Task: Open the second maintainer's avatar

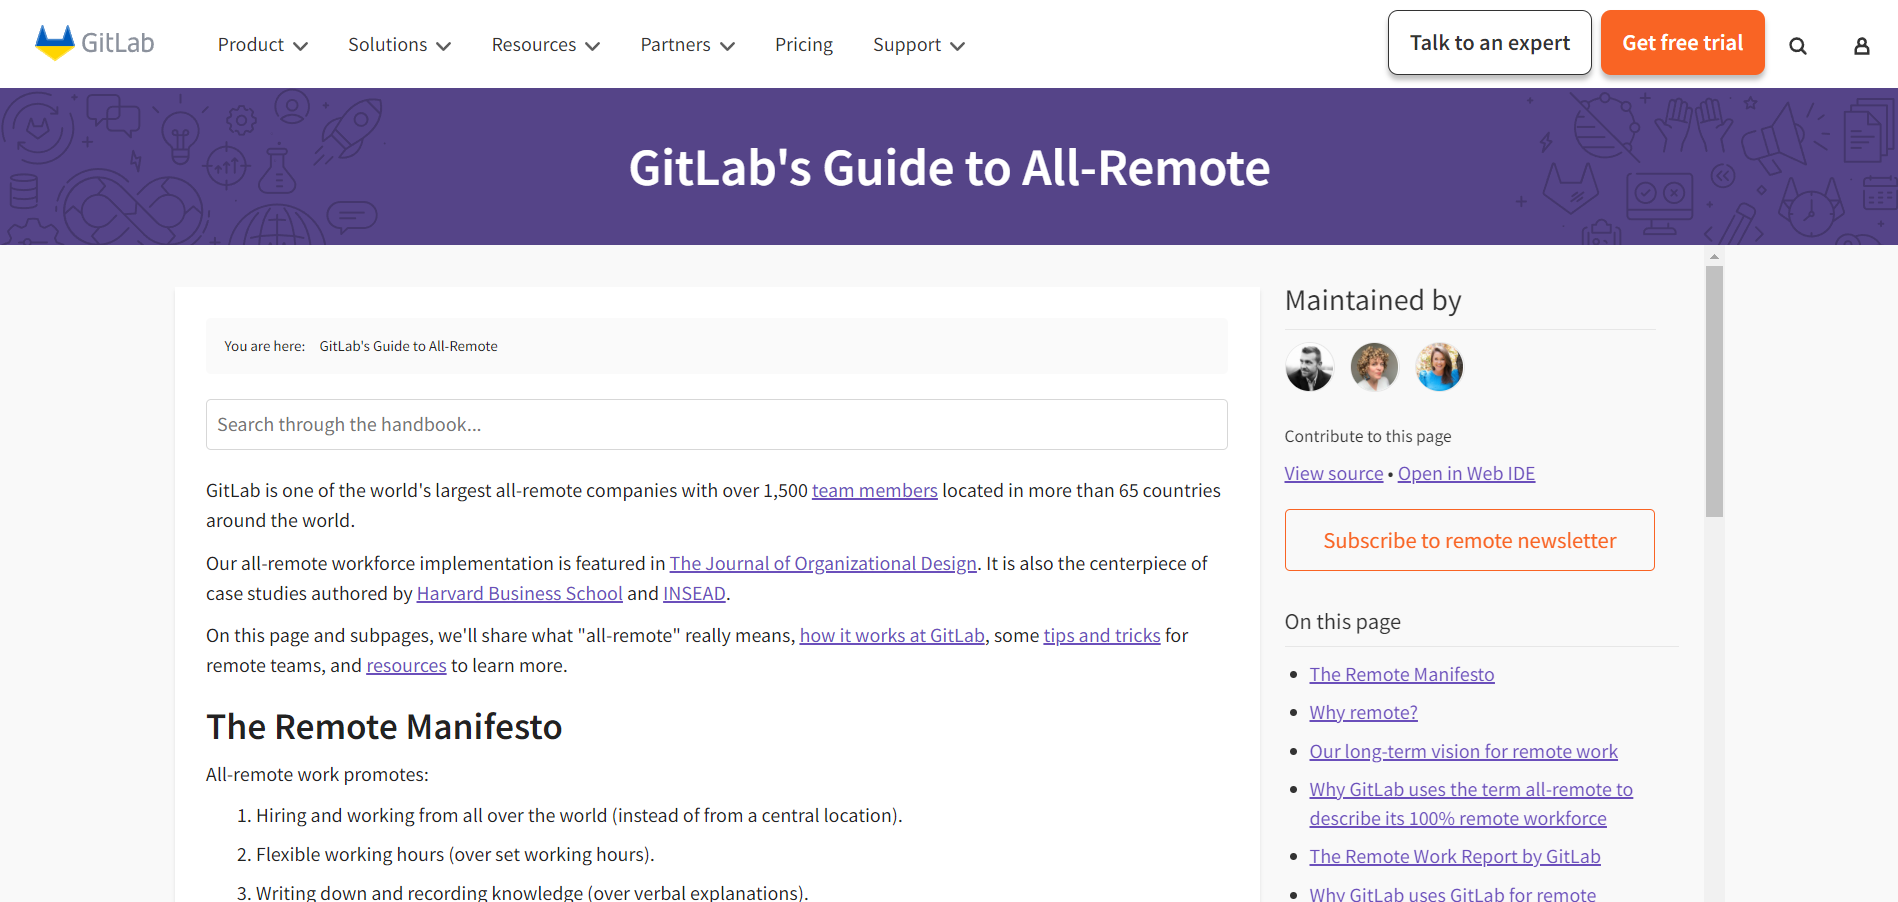Action: [x=1374, y=366]
